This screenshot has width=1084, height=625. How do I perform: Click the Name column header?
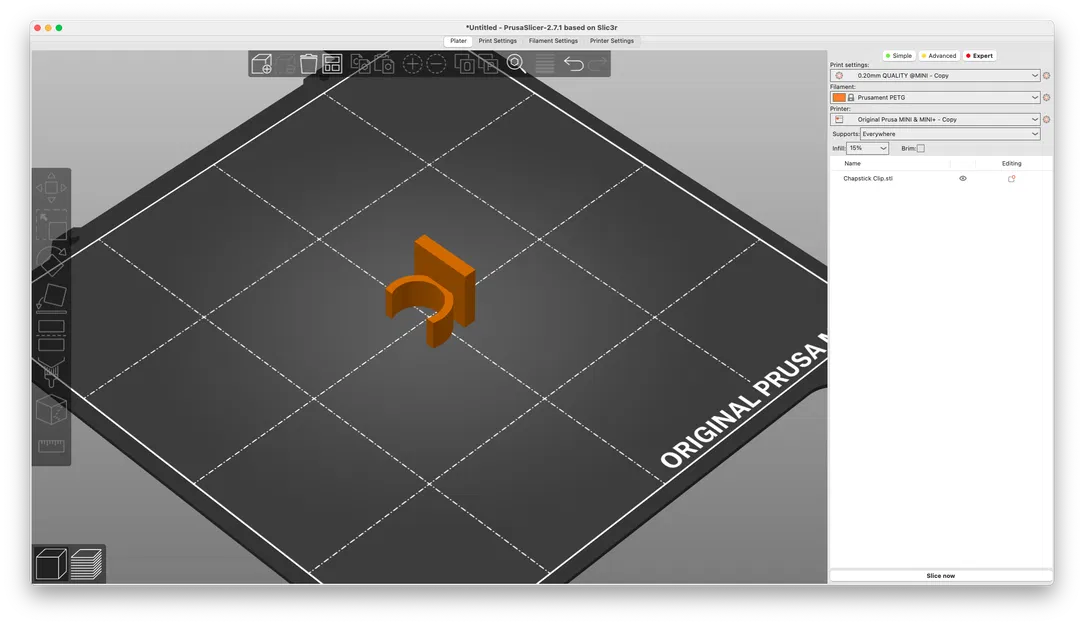coord(852,164)
